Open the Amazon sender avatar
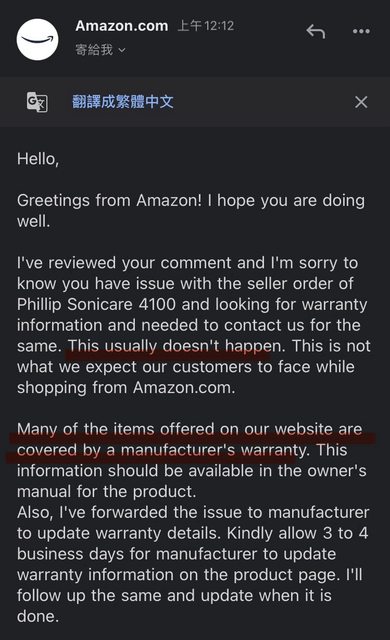 (38, 40)
